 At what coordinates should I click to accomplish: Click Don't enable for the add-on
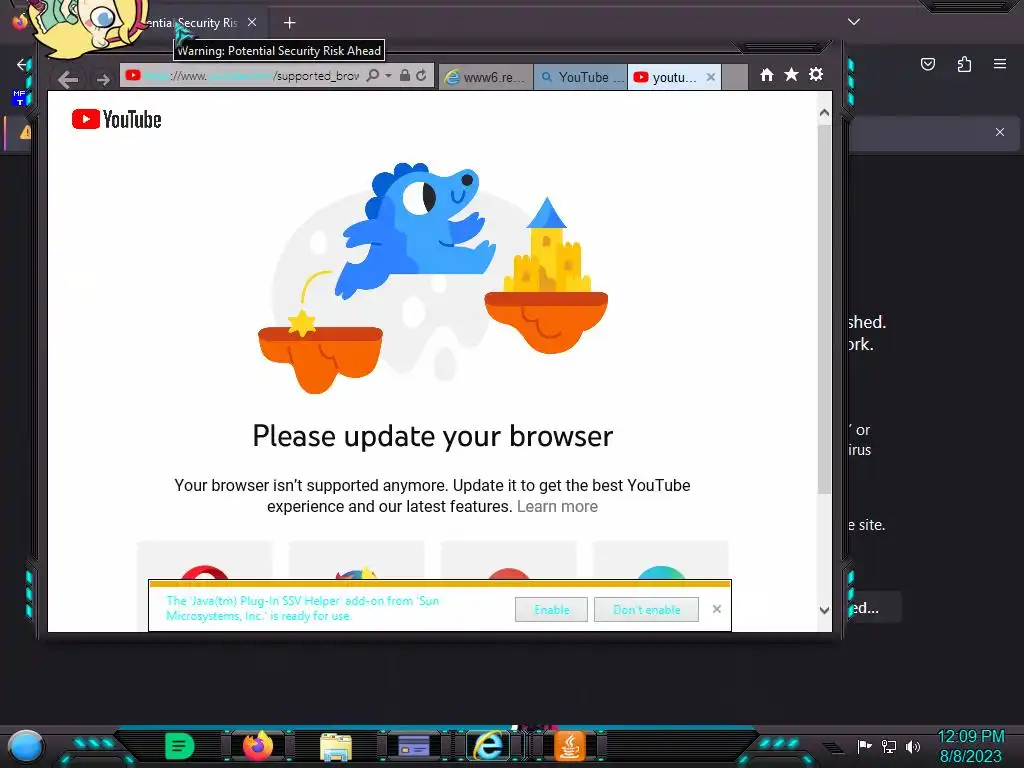[x=647, y=609]
